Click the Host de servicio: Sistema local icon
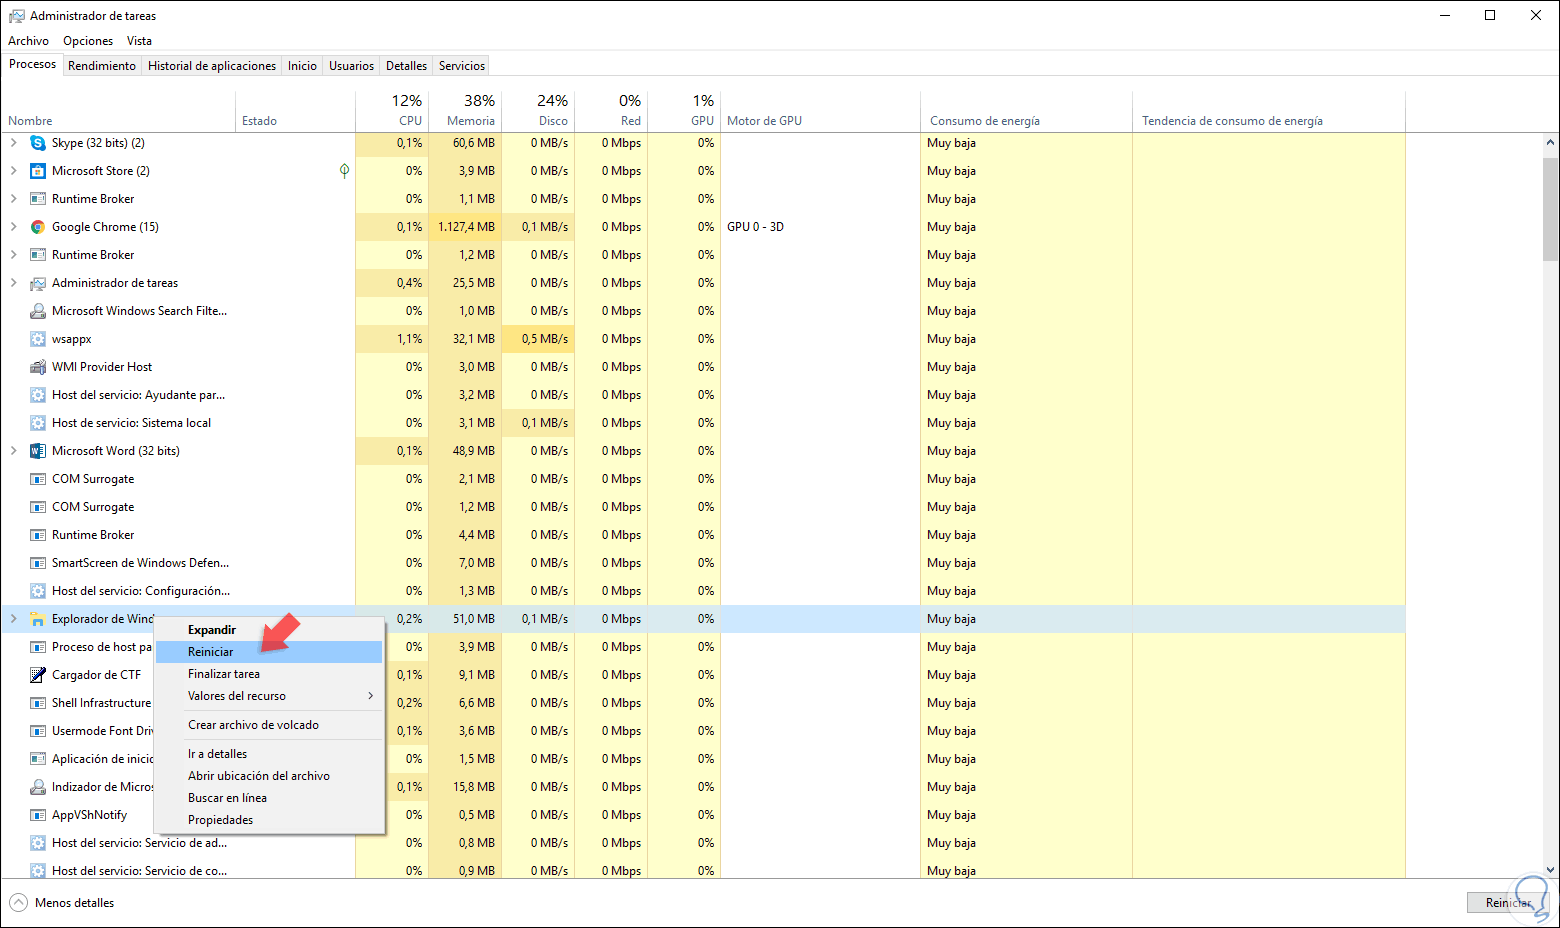1560x928 pixels. tap(38, 423)
